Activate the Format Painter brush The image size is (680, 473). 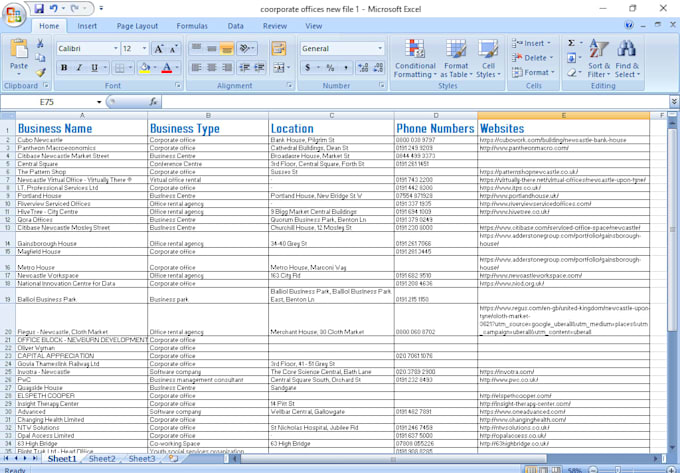tap(41, 73)
